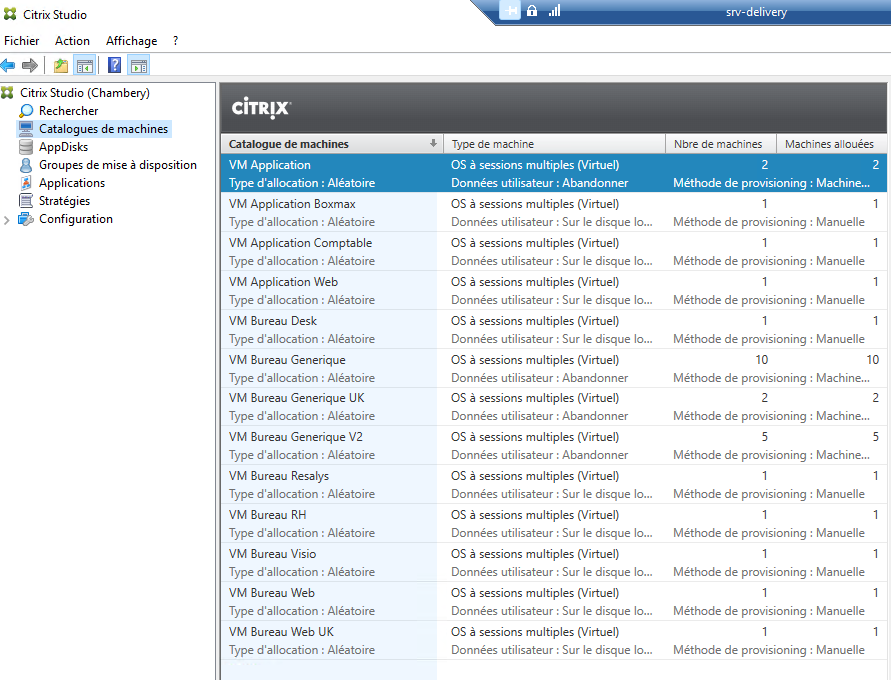Select the VM Application Web catalog
Viewport: 891px width, 680px height.
(554, 290)
